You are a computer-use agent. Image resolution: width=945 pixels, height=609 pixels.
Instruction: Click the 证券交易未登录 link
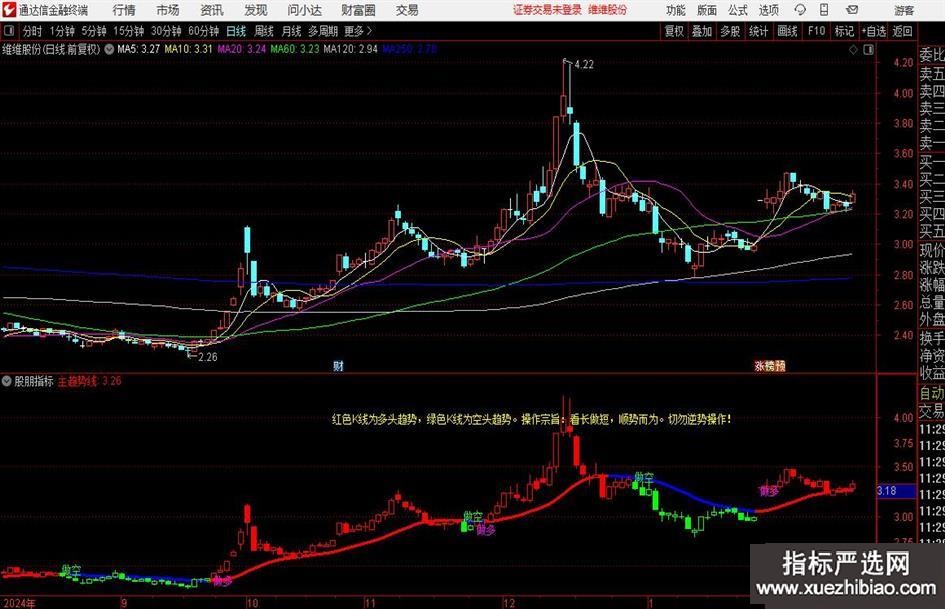[x=547, y=10]
